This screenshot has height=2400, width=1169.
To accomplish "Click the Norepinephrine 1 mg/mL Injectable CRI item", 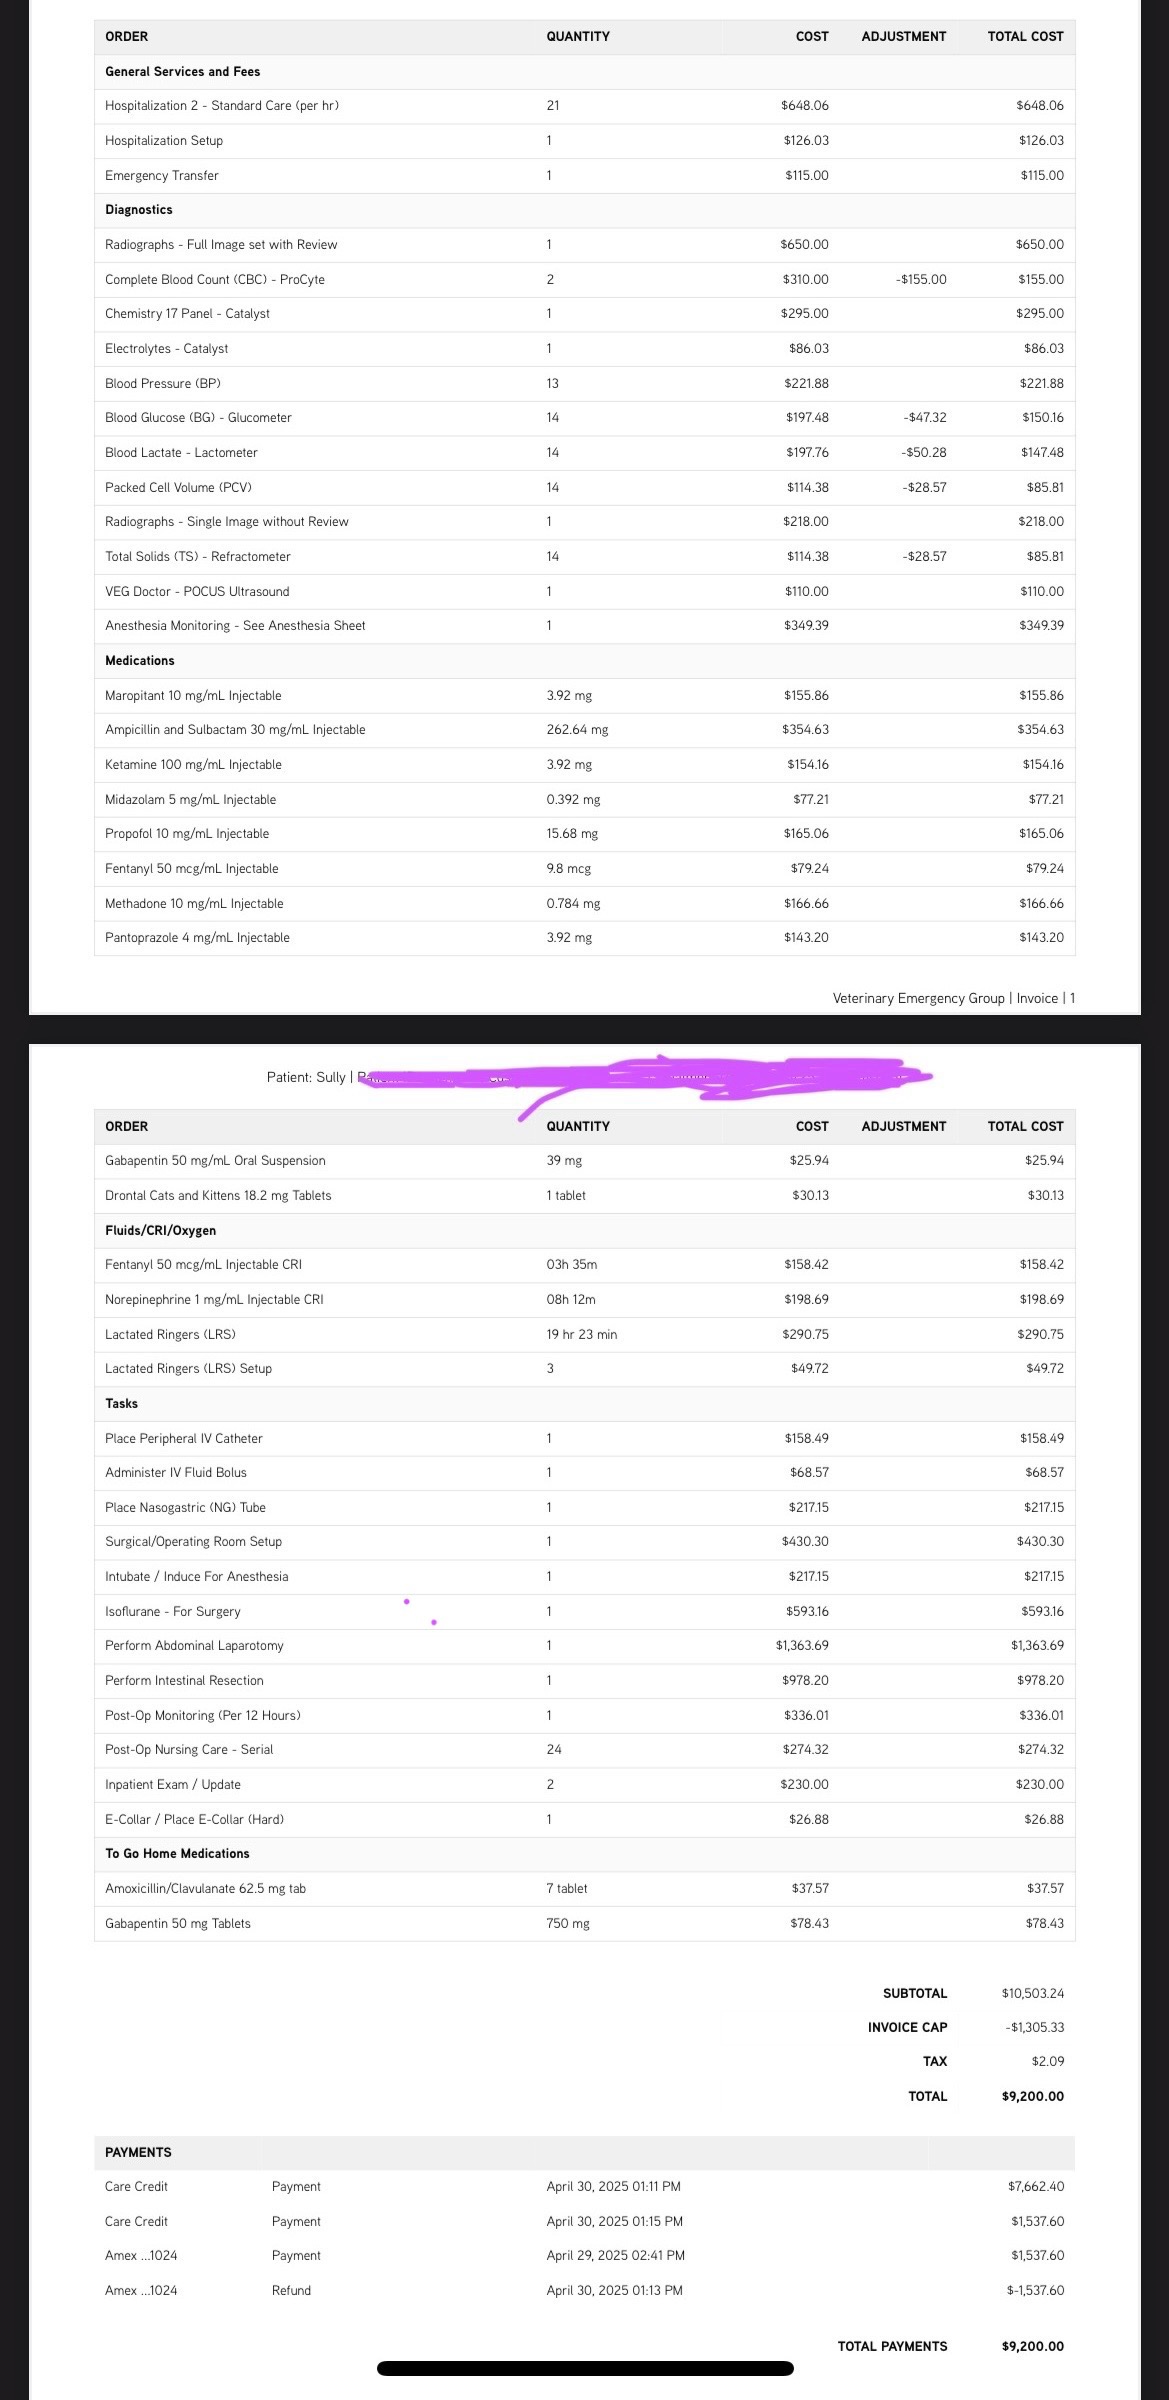I will point(214,1300).
